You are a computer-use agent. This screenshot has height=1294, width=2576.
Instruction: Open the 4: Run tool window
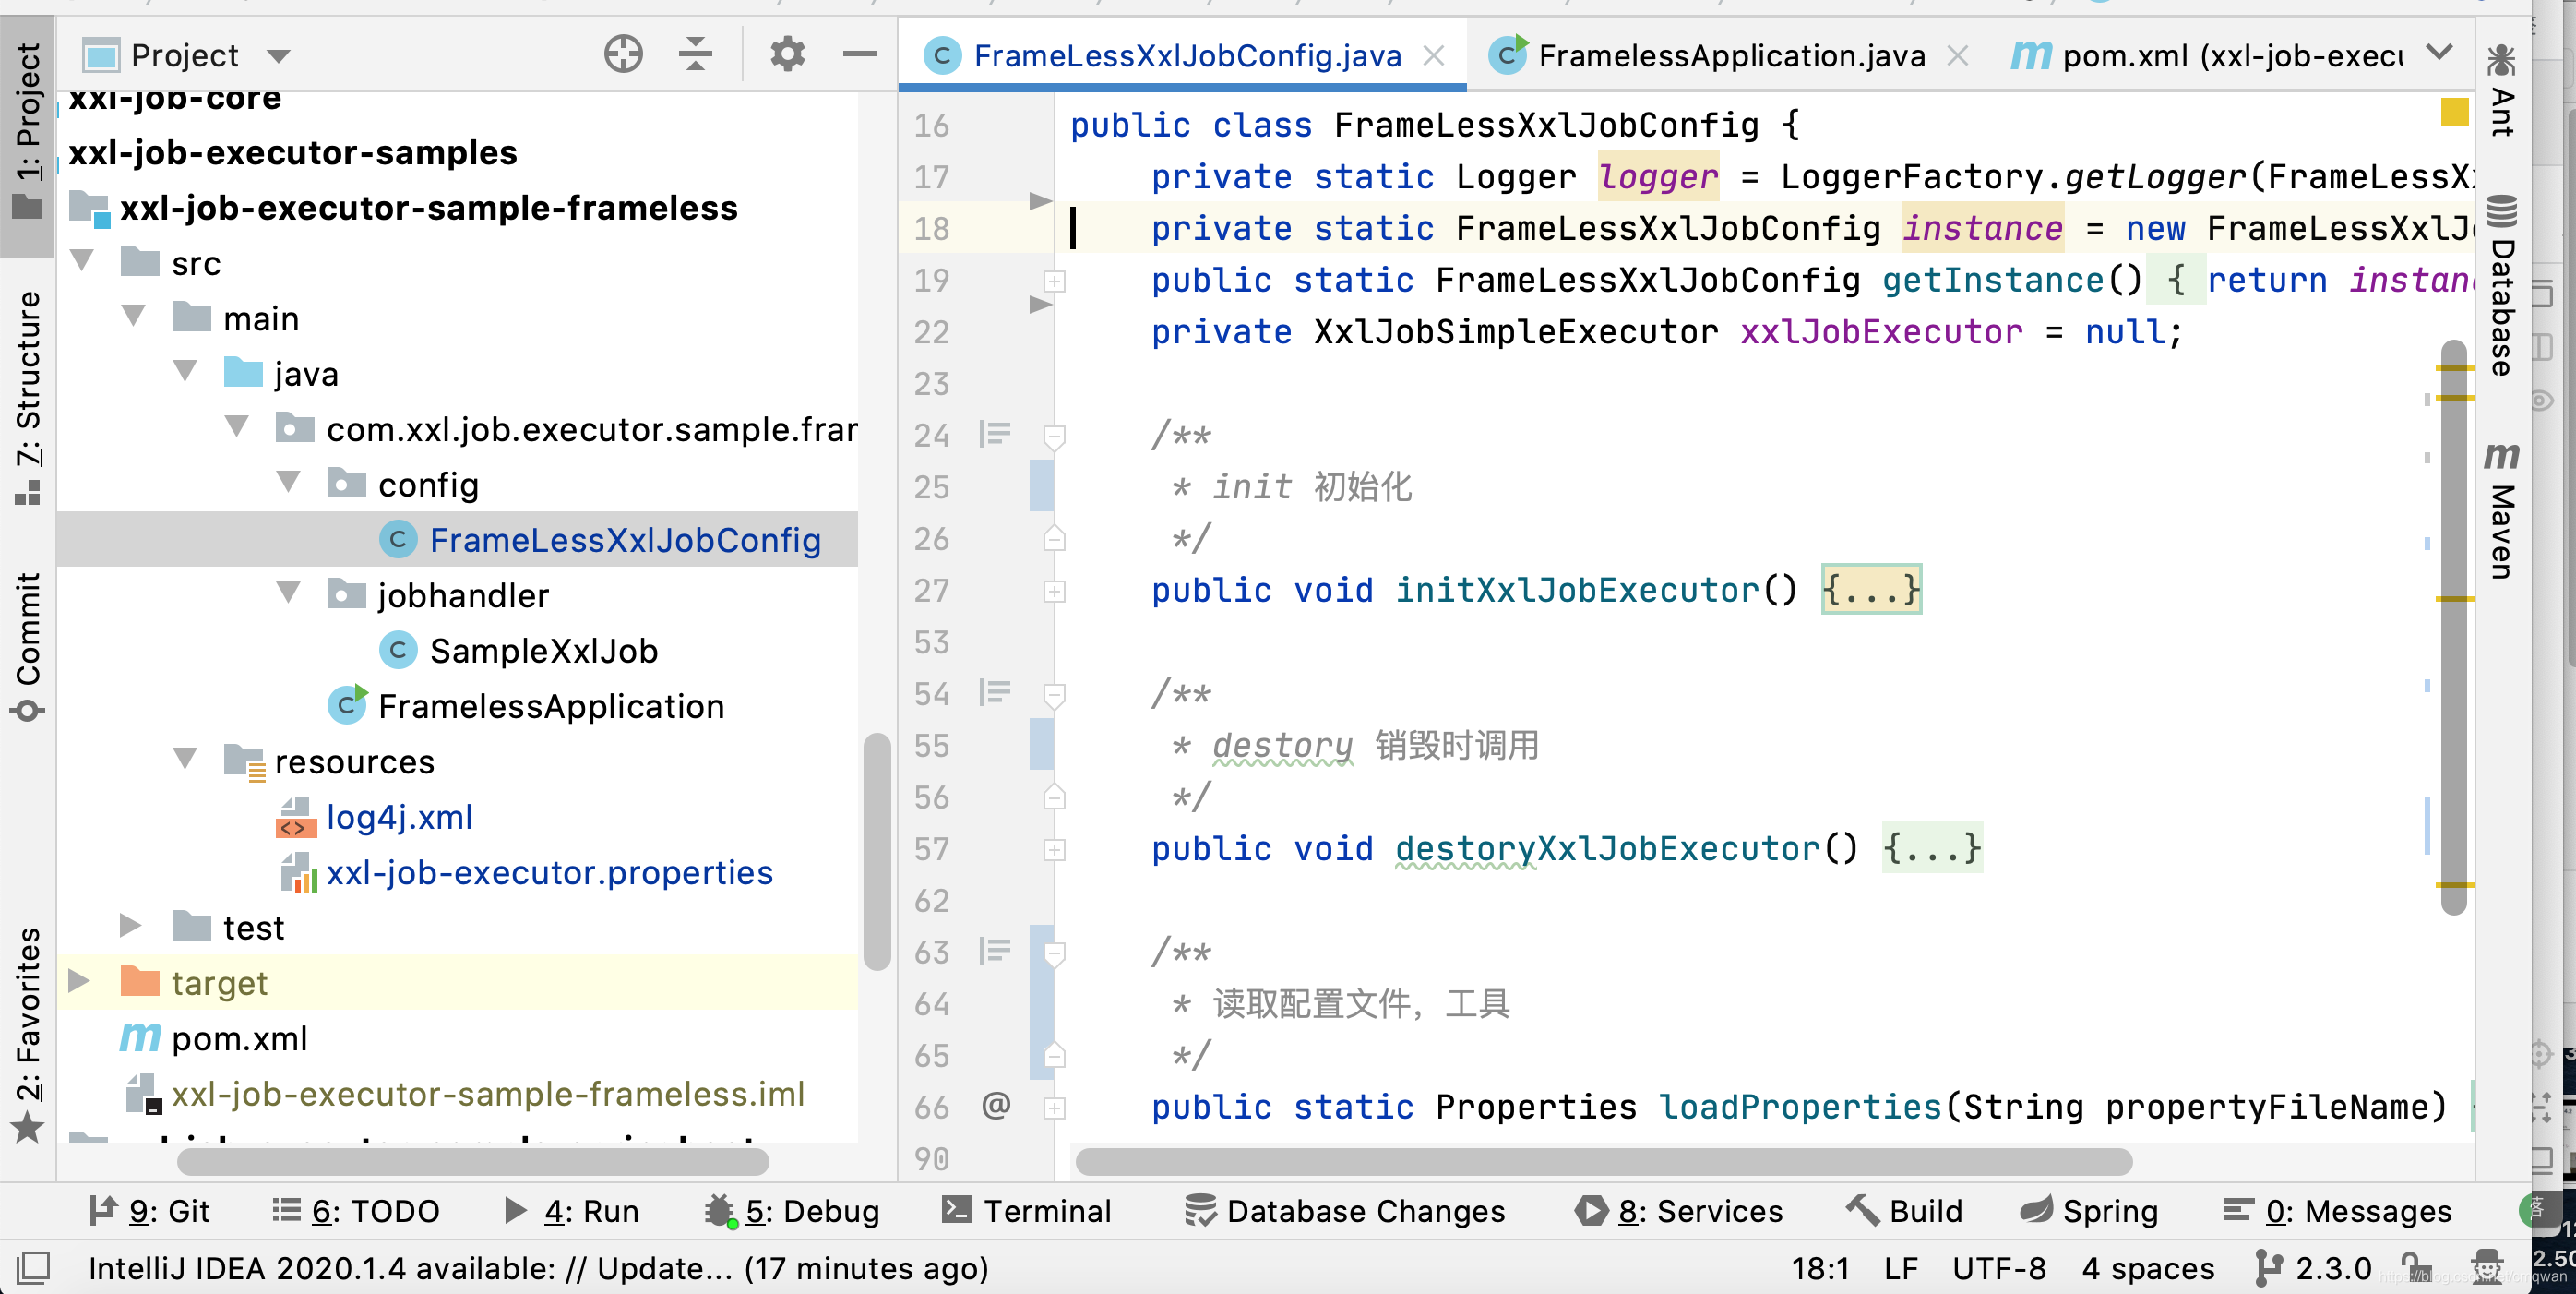click(x=571, y=1211)
